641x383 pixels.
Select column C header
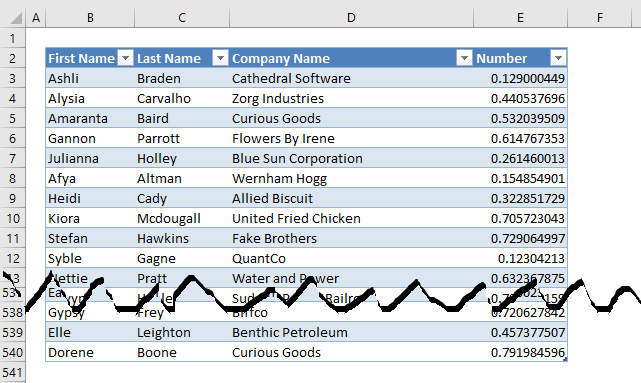pyautogui.click(x=182, y=18)
